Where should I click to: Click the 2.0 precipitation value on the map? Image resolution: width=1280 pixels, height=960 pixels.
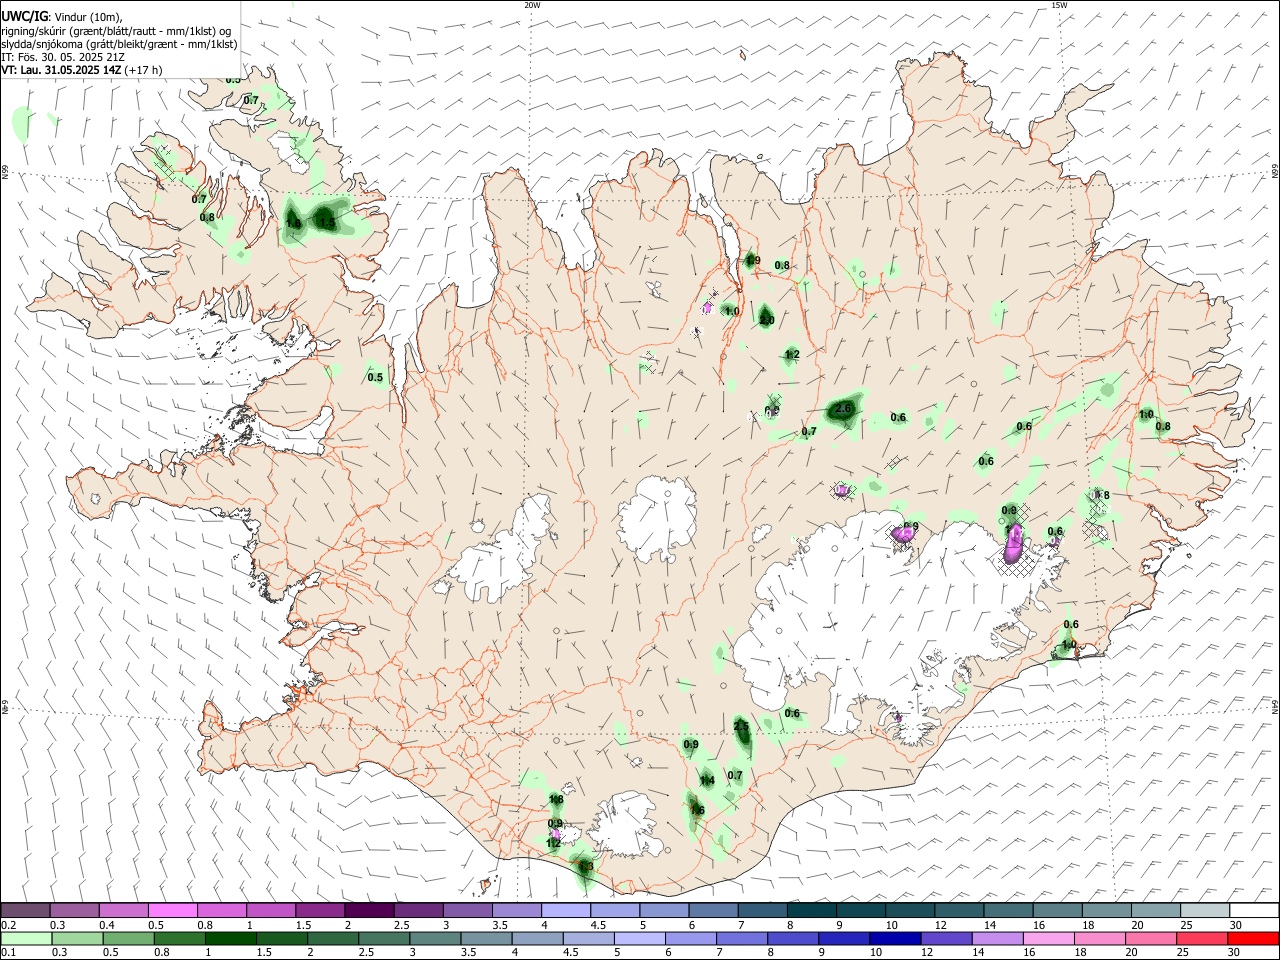767,320
